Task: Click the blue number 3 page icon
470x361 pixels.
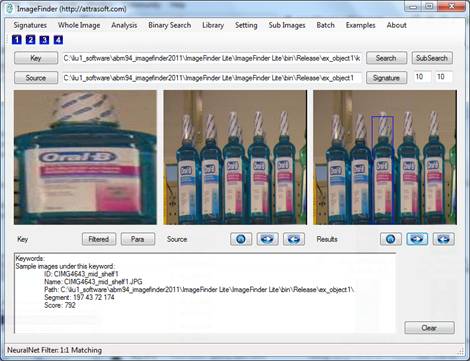Action: click(x=44, y=40)
